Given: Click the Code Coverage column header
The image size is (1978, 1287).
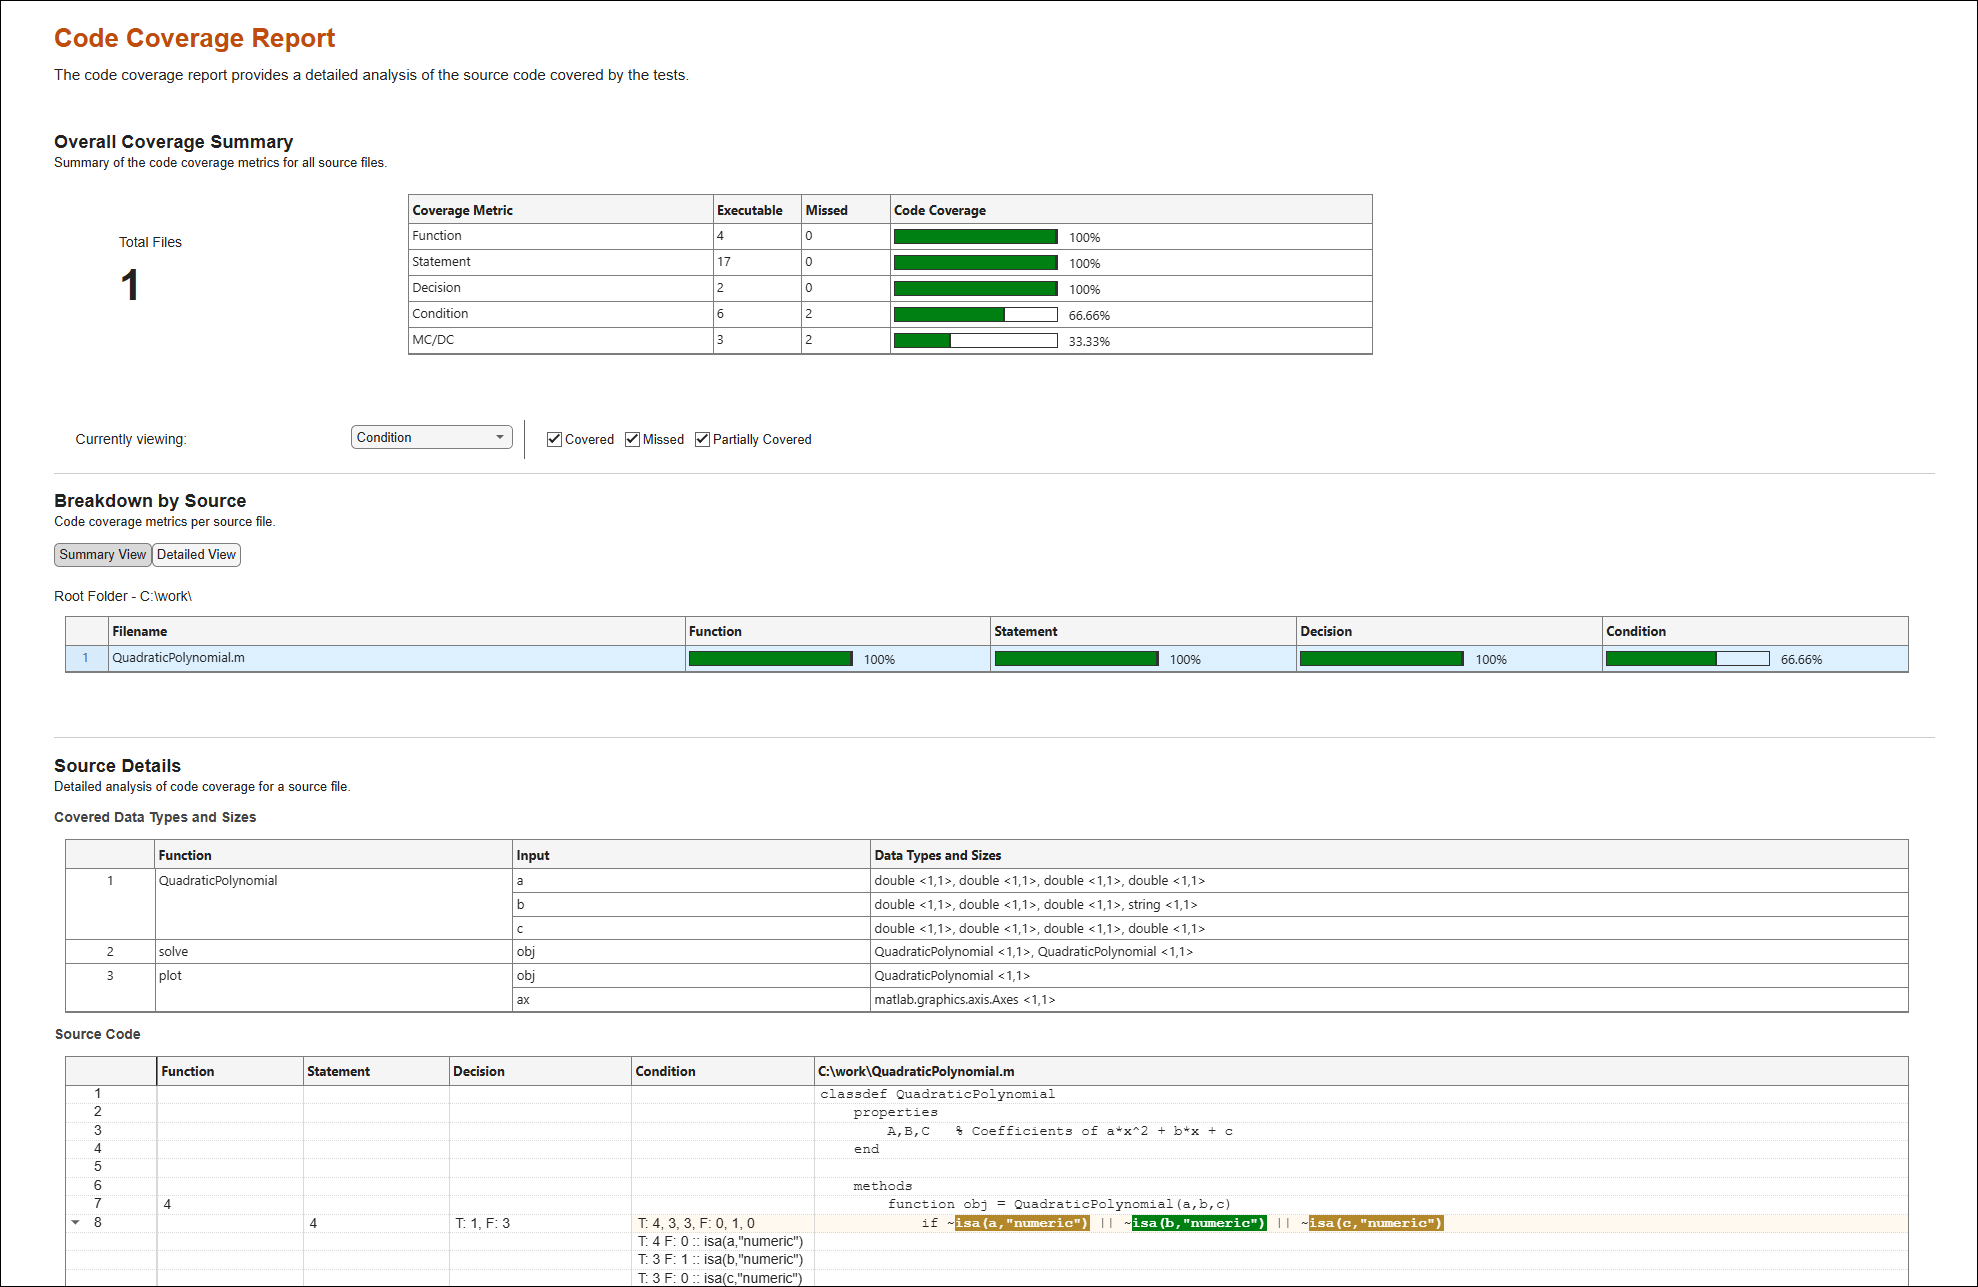Looking at the screenshot, I should (1131, 210).
